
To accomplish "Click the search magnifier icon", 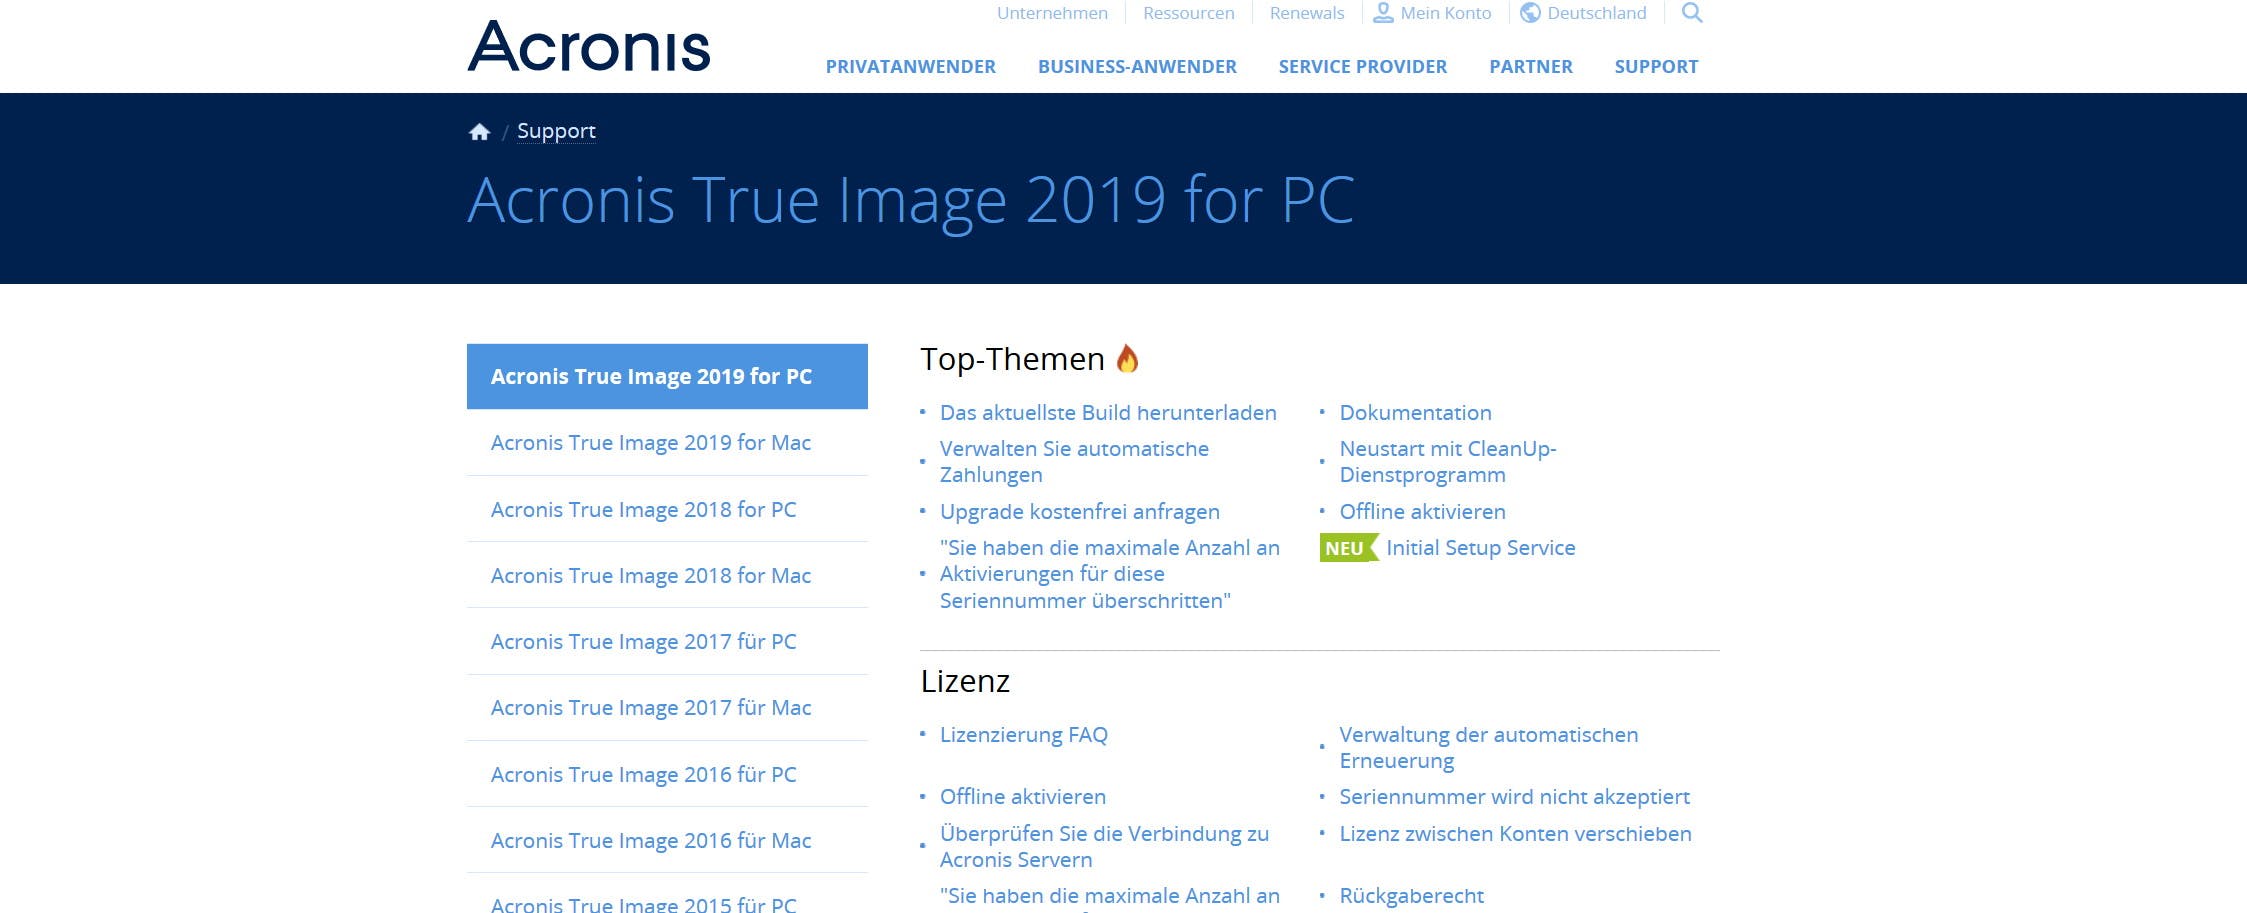I will coord(1692,13).
